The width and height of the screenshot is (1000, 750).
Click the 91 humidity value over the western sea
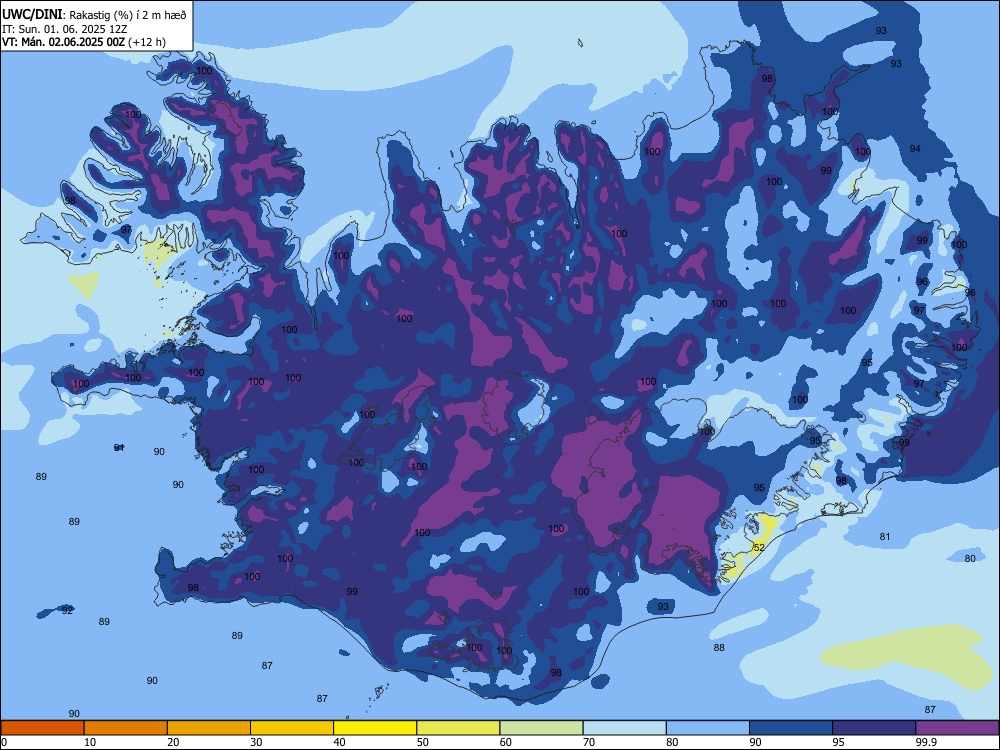point(119,448)
